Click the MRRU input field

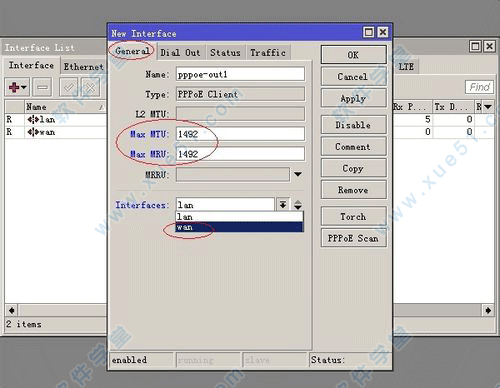point(233,174)
